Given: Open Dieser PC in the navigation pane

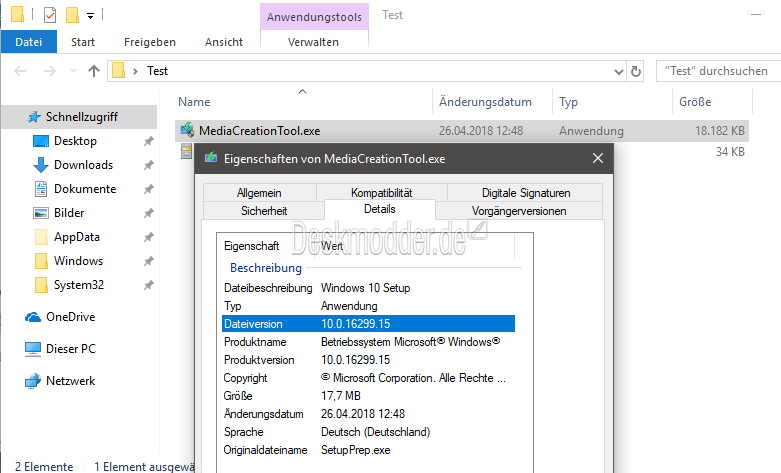Looking at the screenshot, I should click(71, 349).
